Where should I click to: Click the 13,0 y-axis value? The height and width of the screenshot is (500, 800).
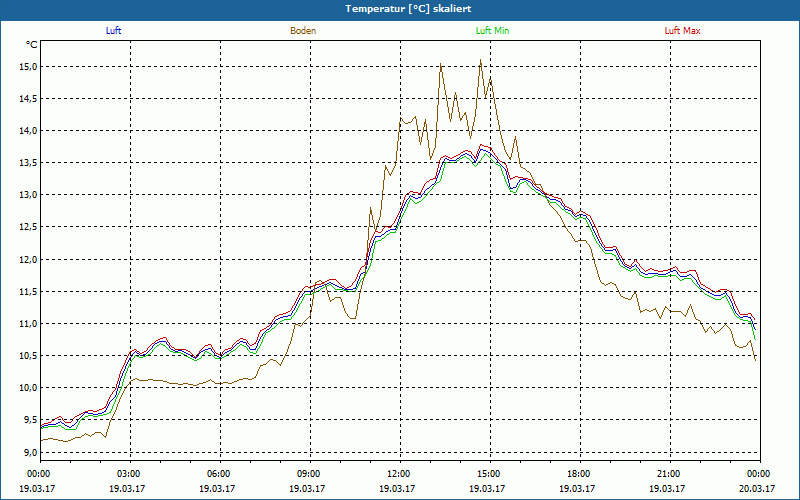29,195
